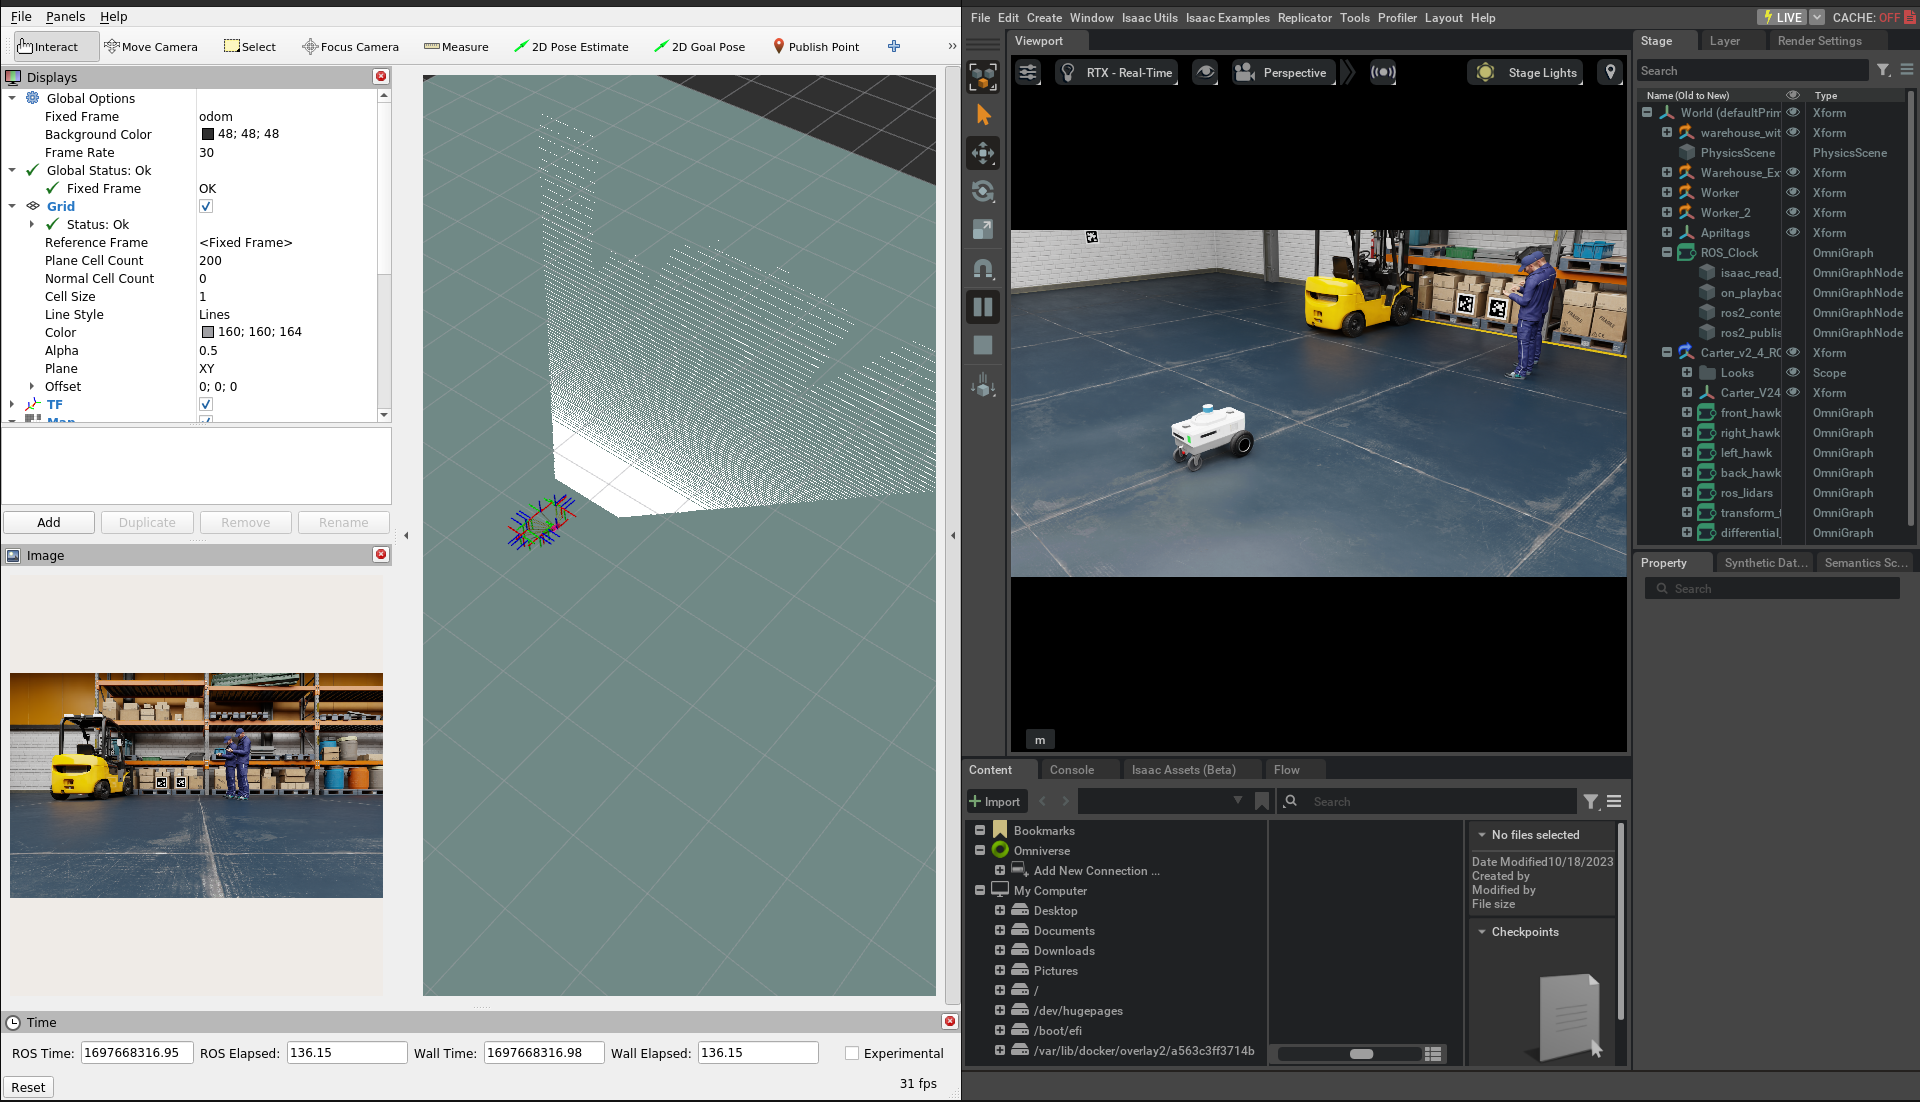This screenshot has width=1920, height=1102.
Task: Click the Rotate tool icon
Action: pos(983,191)
